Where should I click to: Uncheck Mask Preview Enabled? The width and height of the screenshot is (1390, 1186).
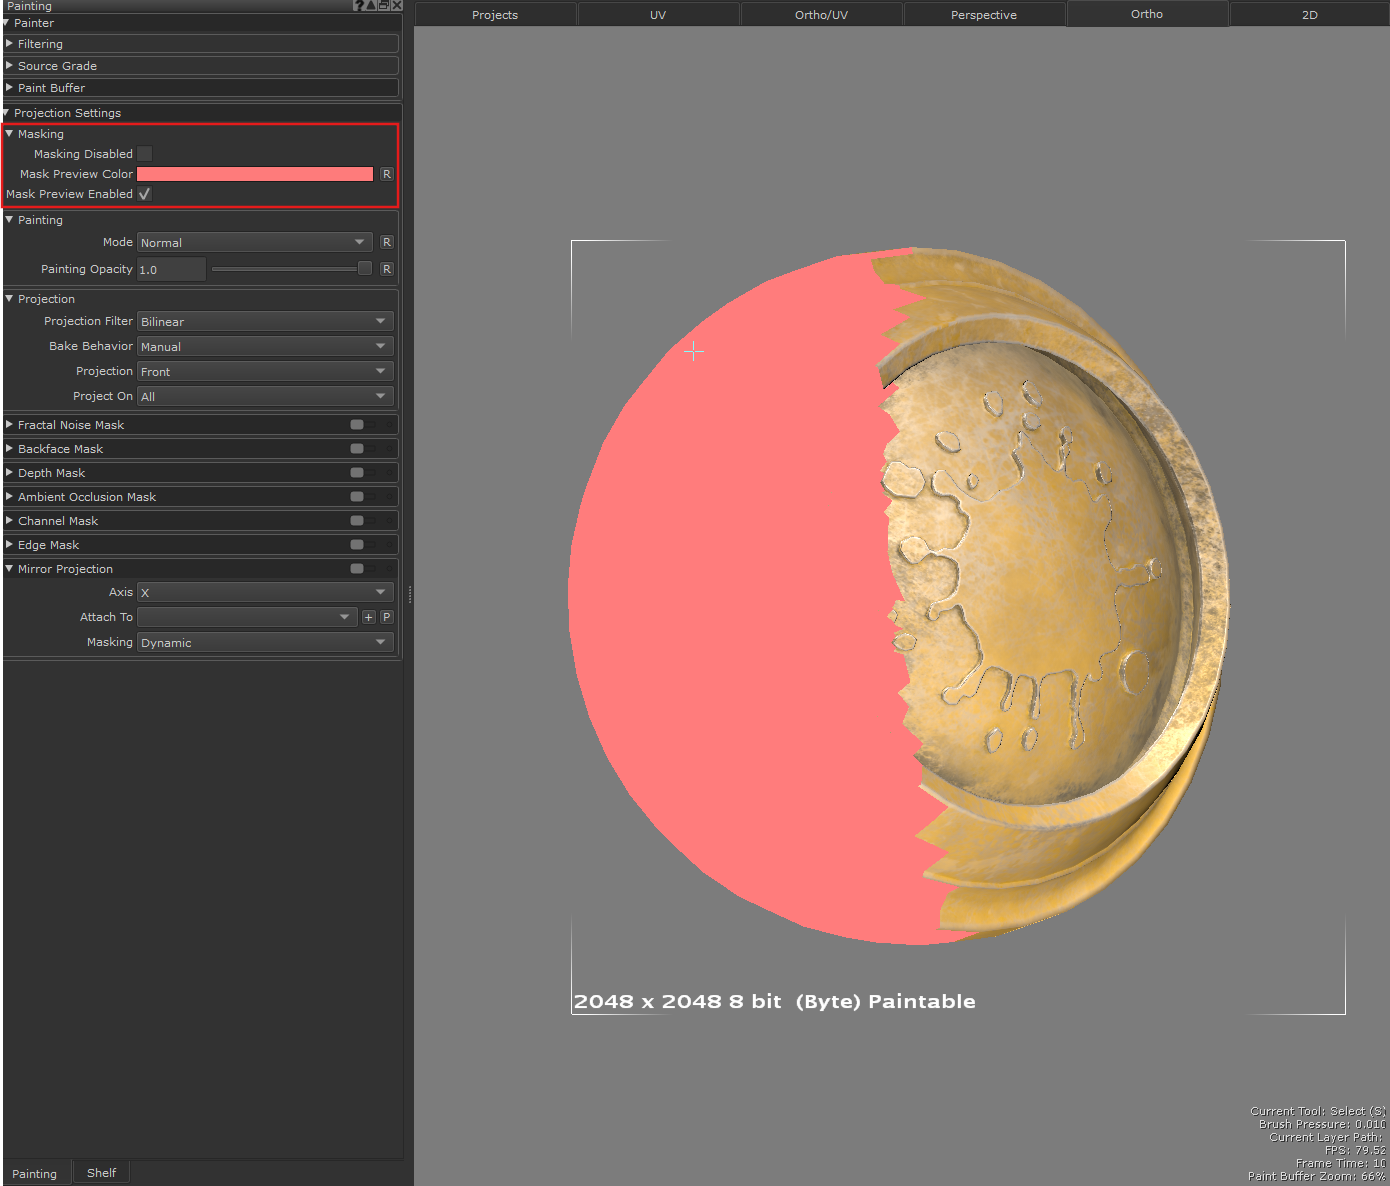click(144, 193)
